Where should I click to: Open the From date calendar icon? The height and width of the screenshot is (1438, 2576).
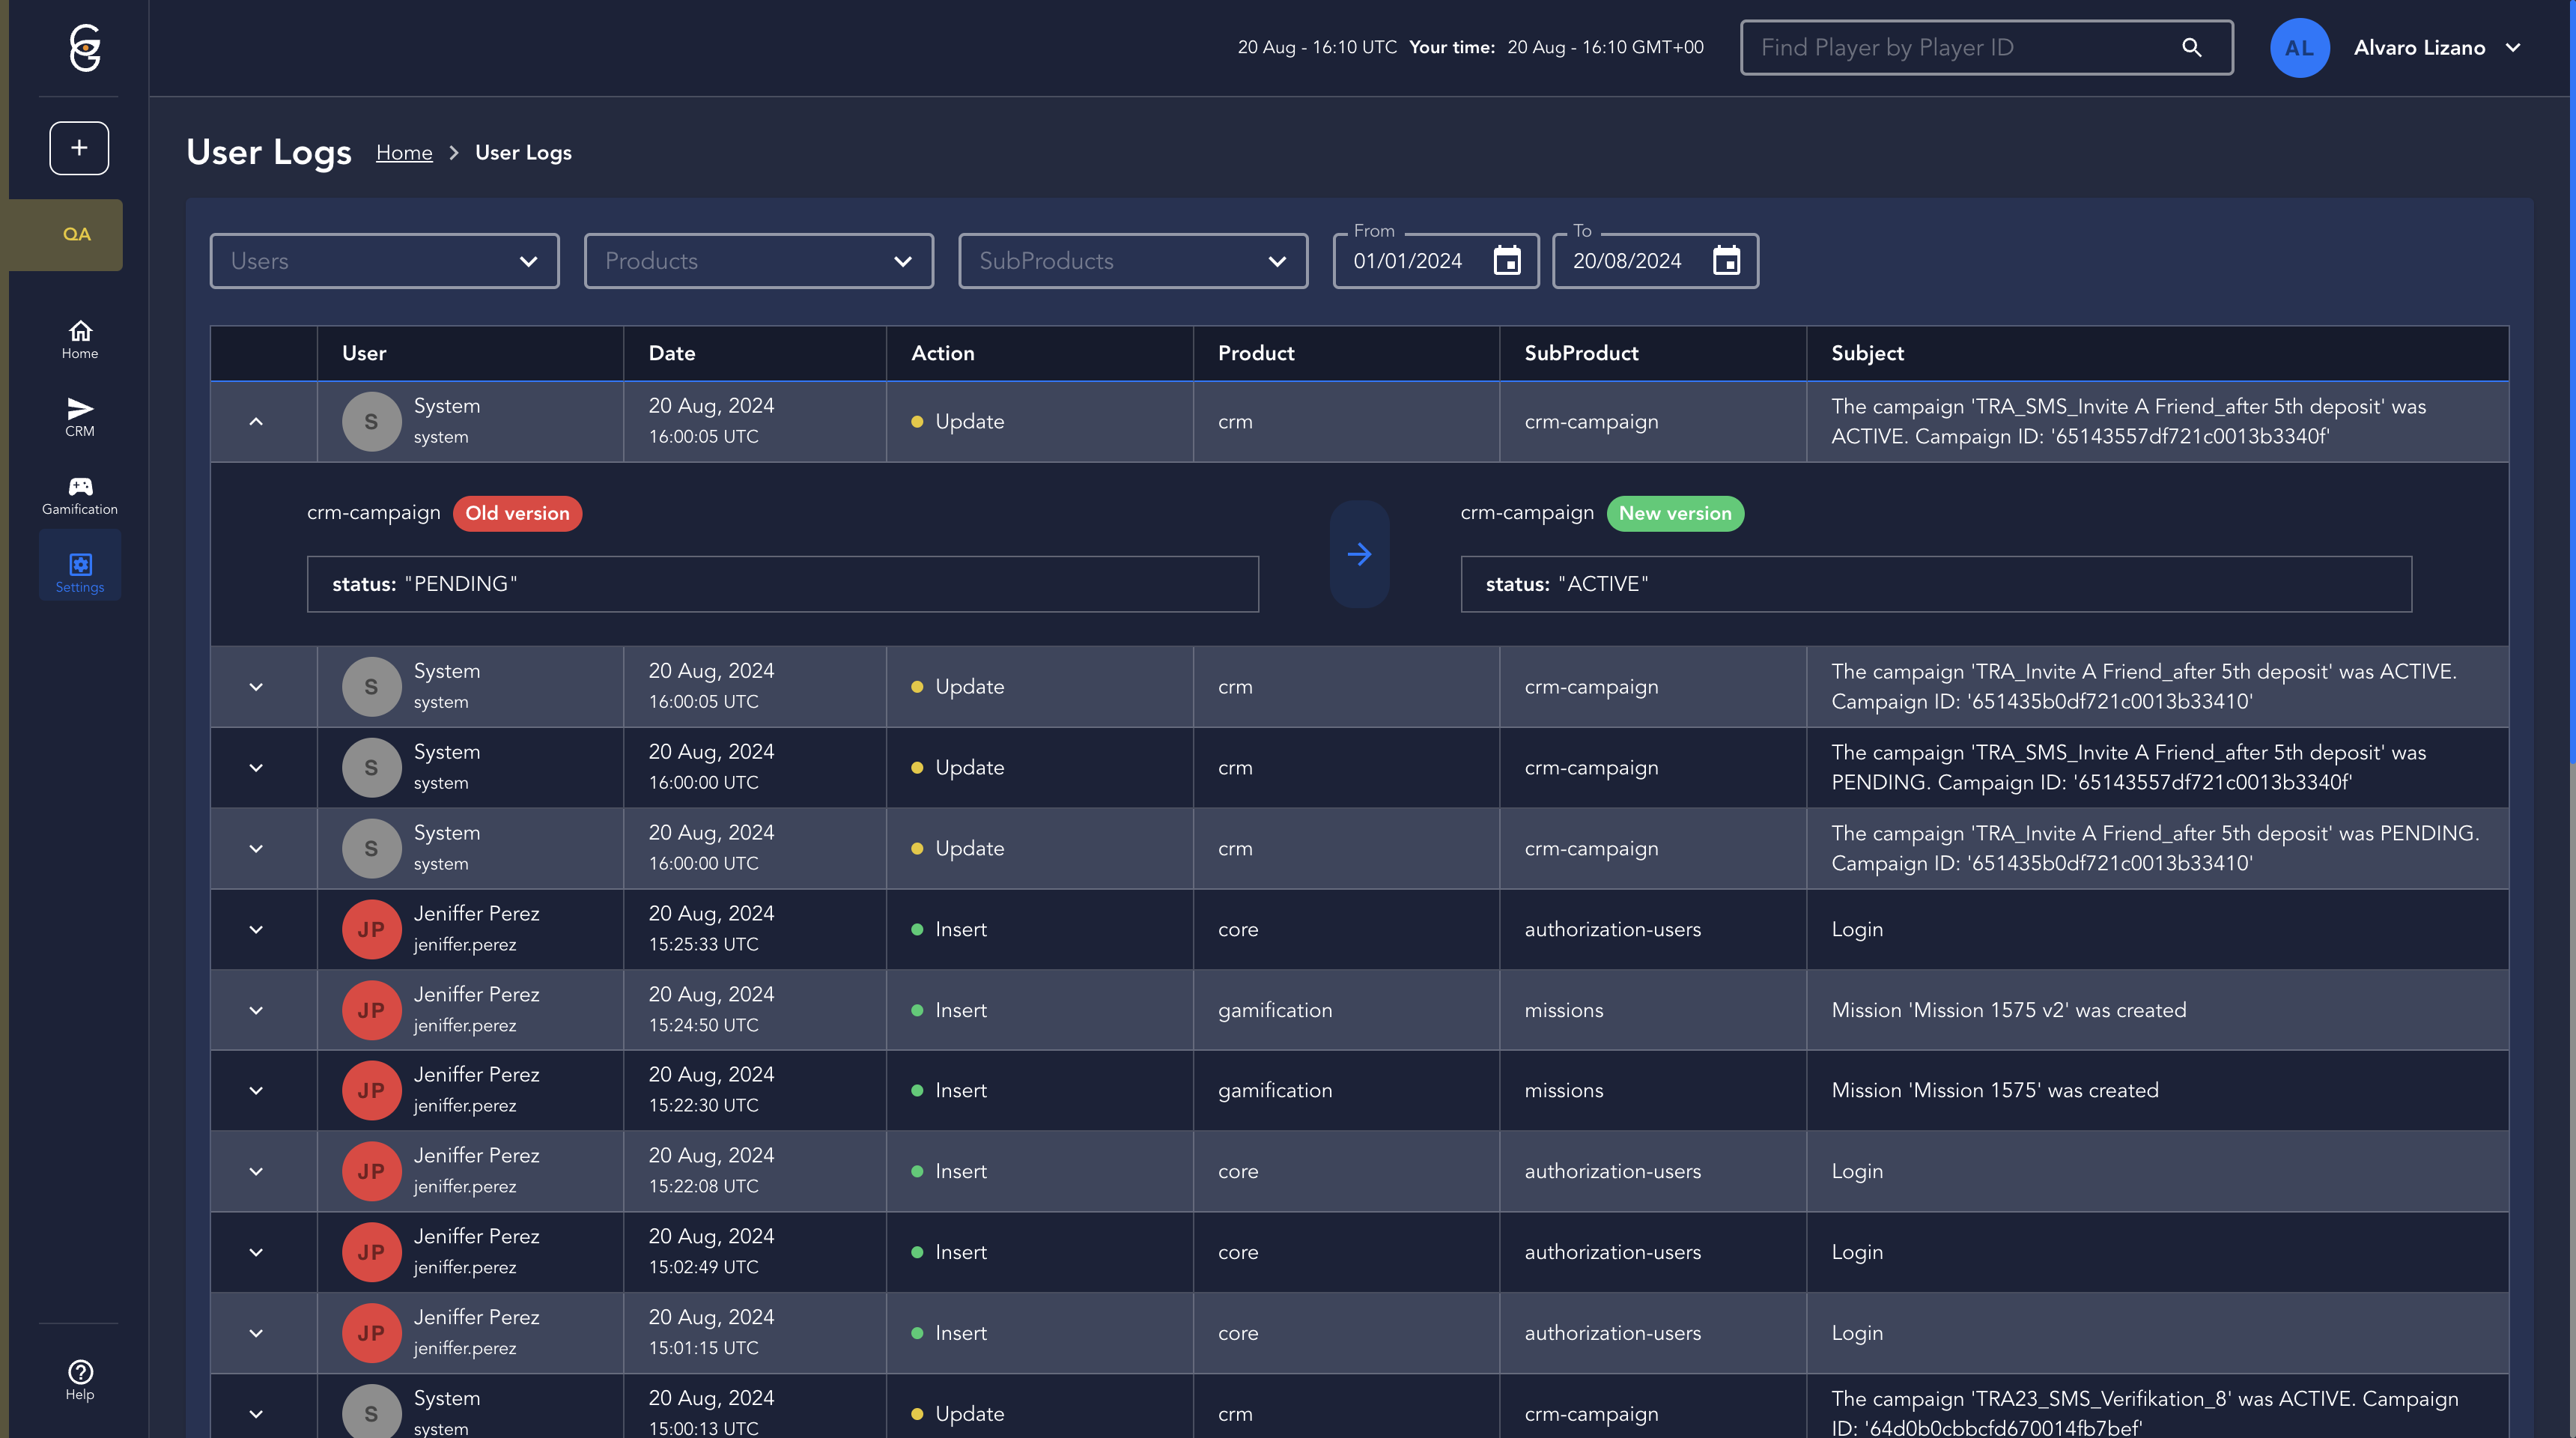[1506, 261]
